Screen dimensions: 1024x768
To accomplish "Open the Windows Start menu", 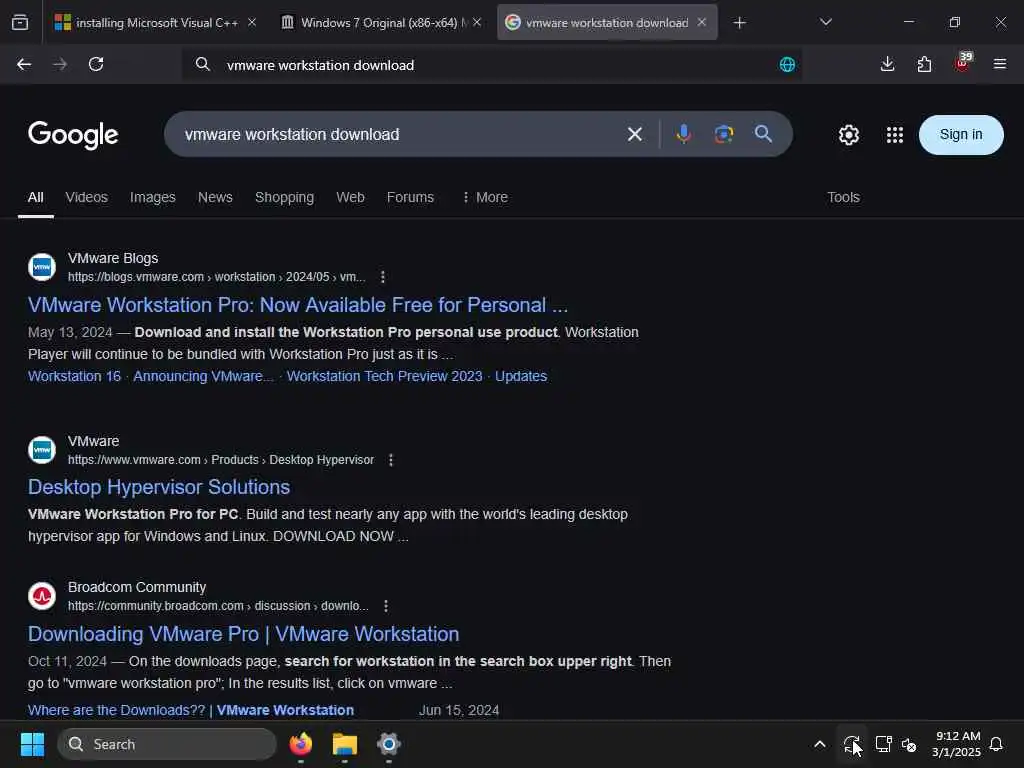I will click(x=32, y=744).
